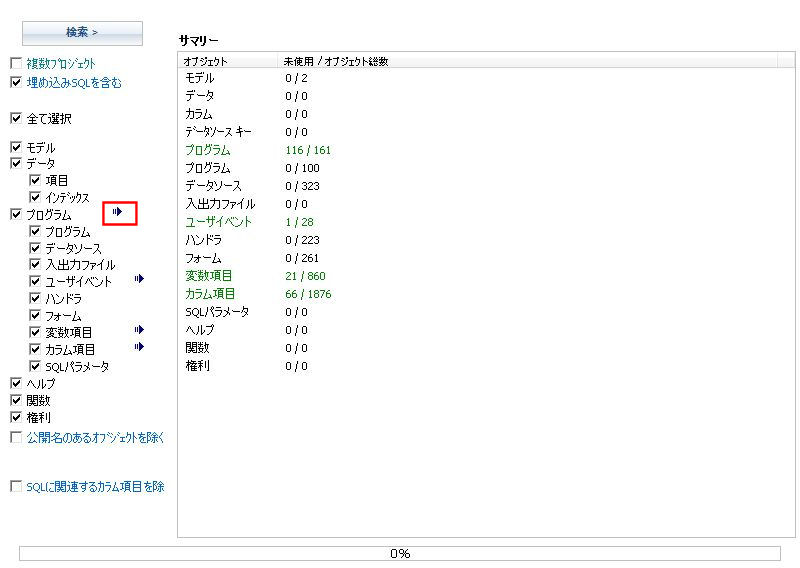Screen dimensions: 800x568
Task: Click the arrow icon next to ユーザイベント
Action: [139, 279]
